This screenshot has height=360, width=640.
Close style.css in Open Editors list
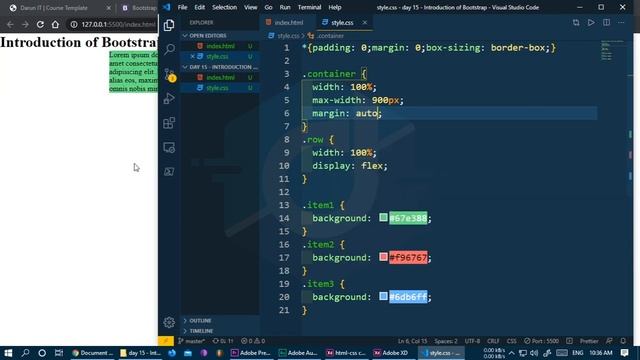coord(192,56)
